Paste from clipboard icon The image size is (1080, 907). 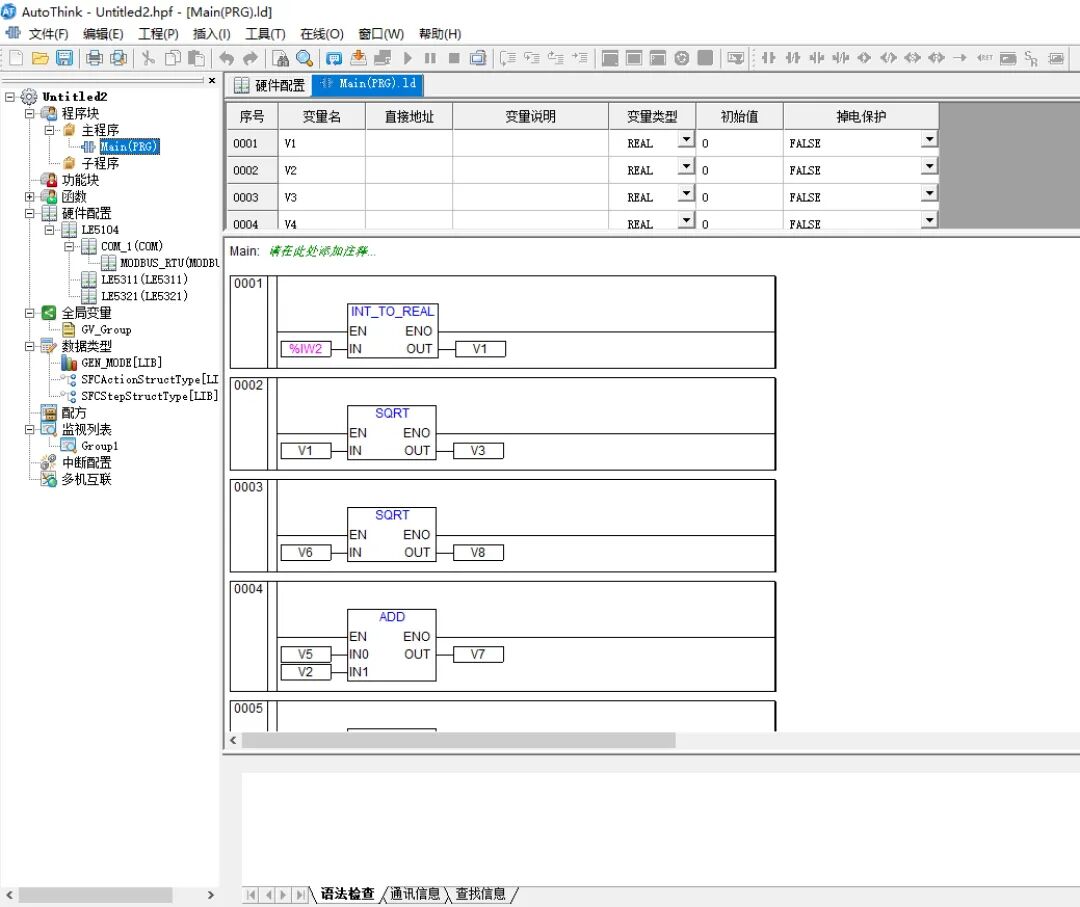pos(196,59)
